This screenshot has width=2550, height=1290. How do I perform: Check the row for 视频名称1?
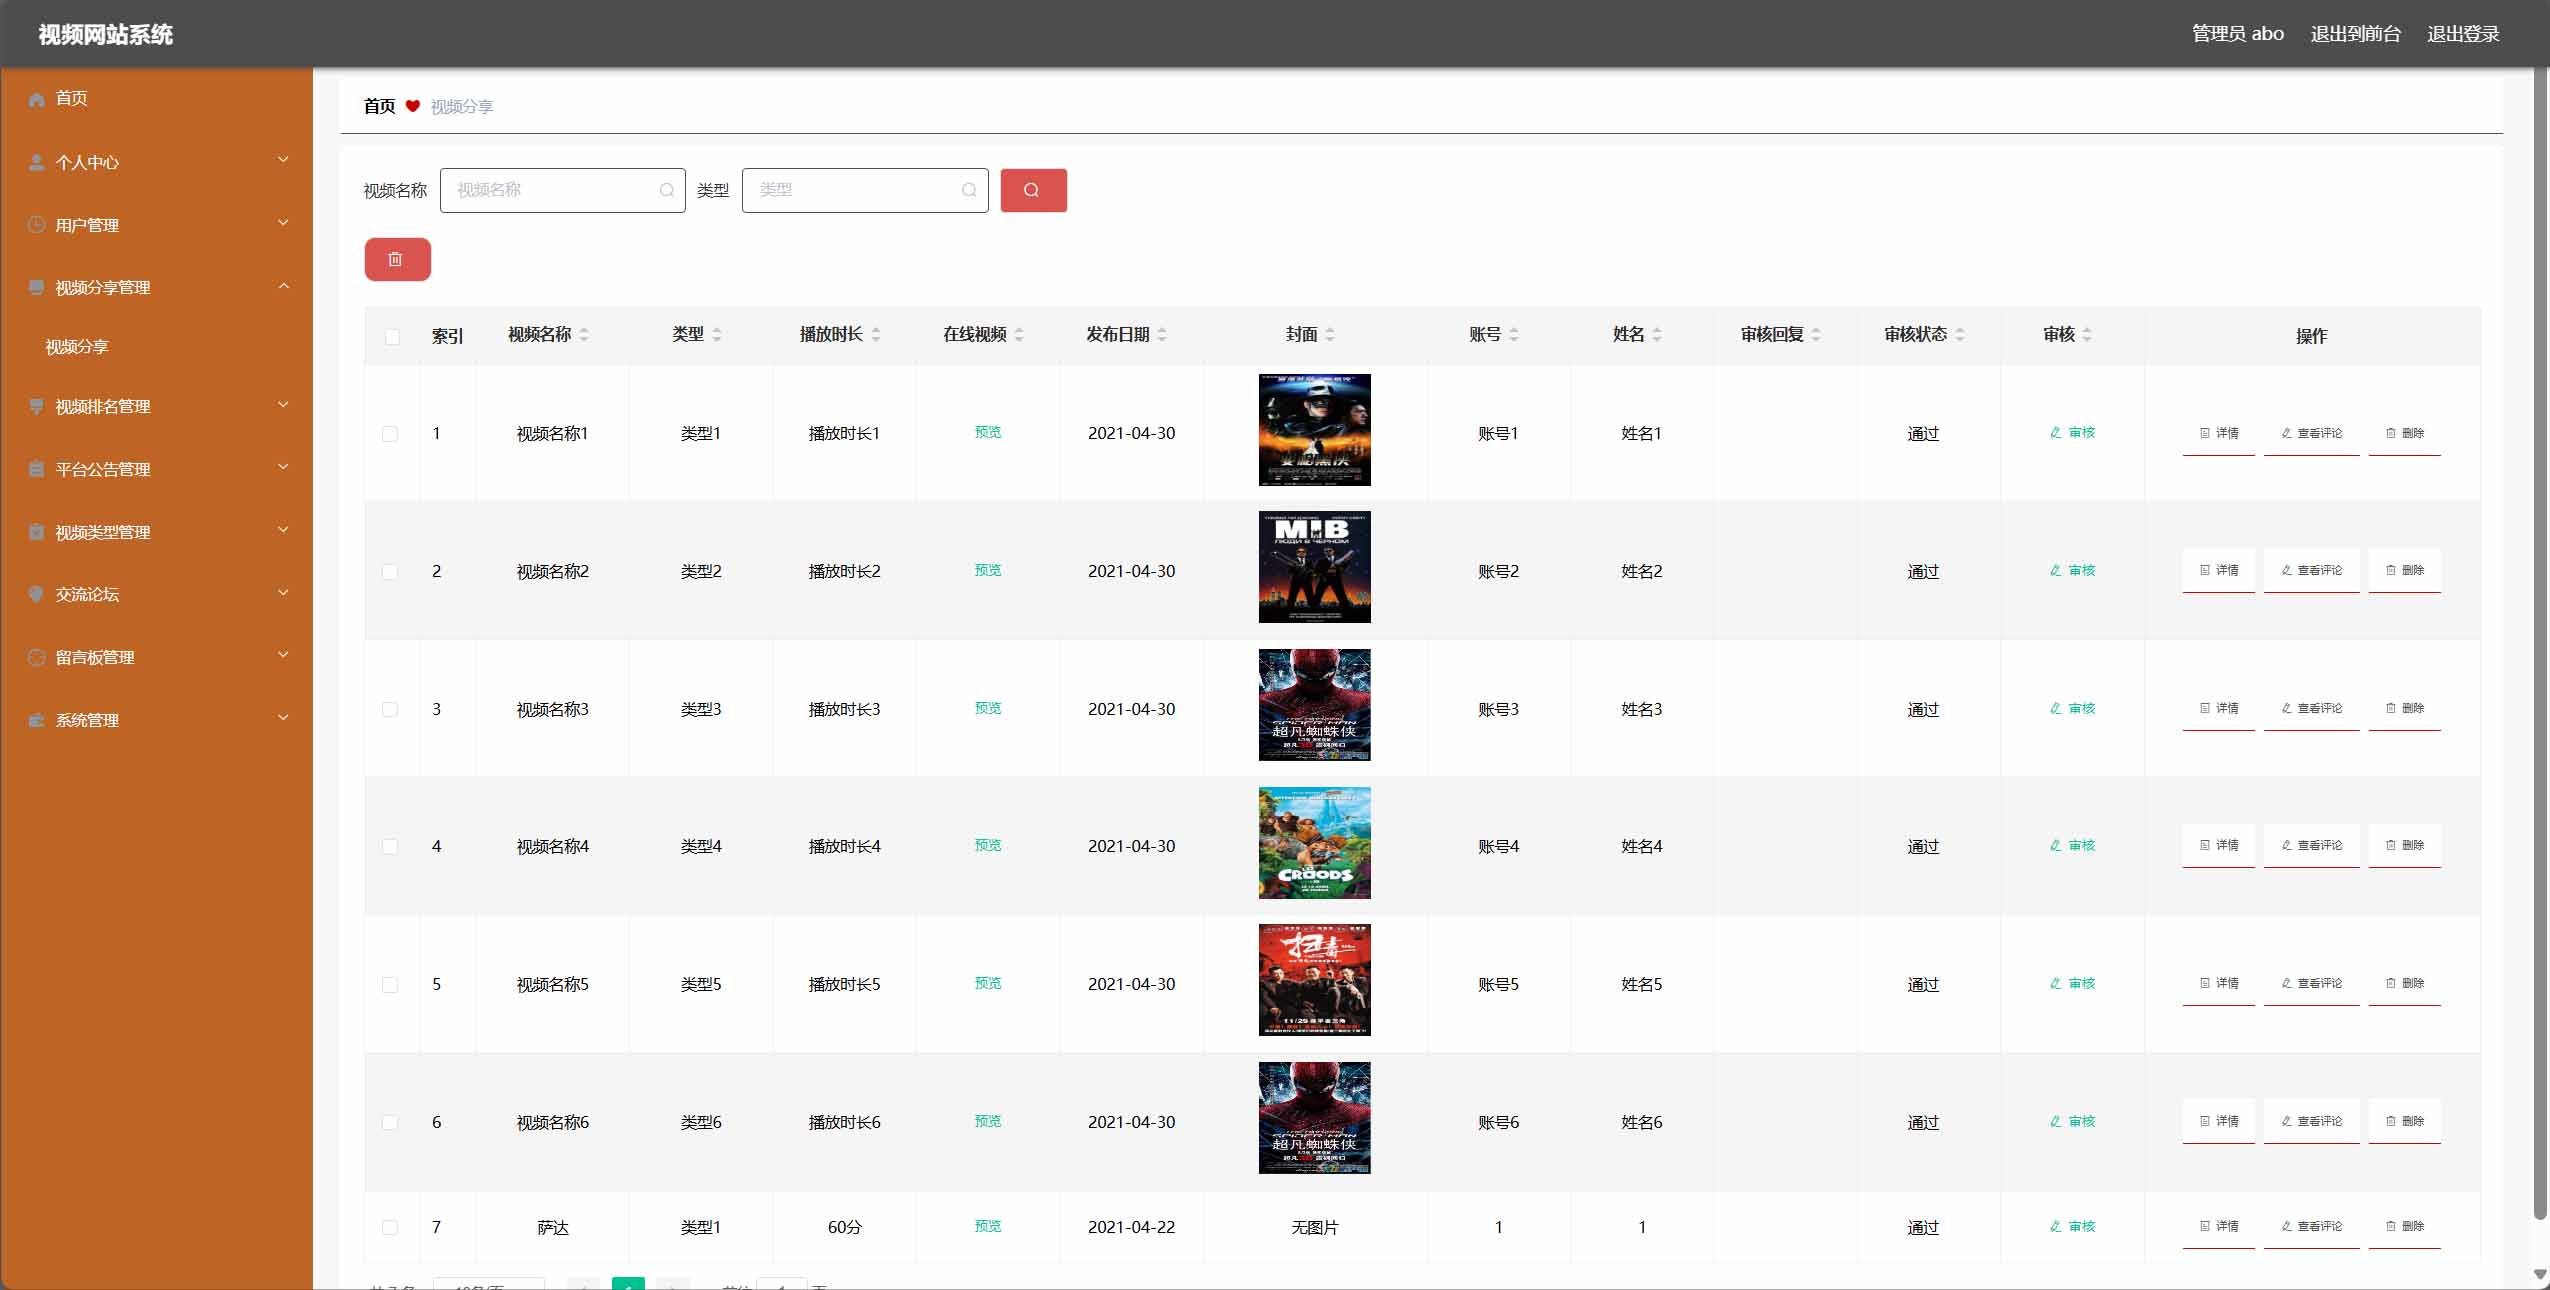point(390,434)
